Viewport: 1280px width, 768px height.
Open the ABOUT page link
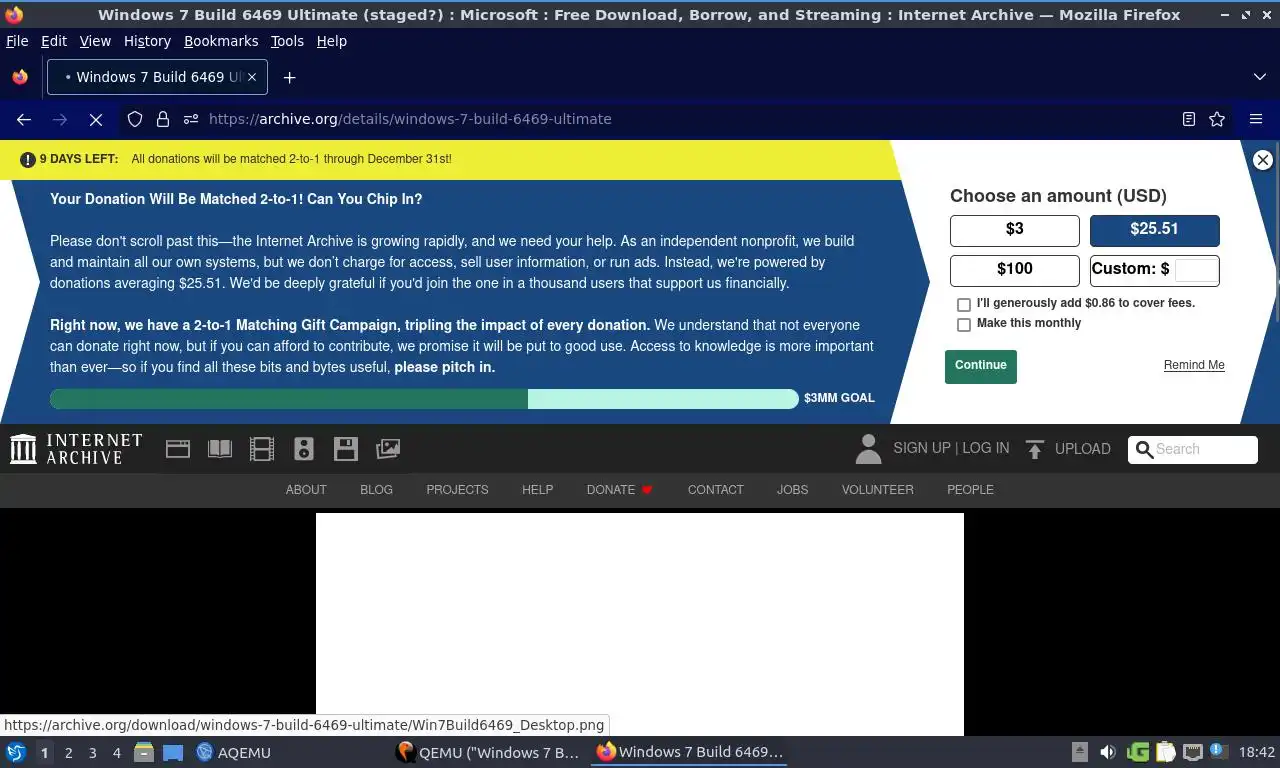click(306, 490)
